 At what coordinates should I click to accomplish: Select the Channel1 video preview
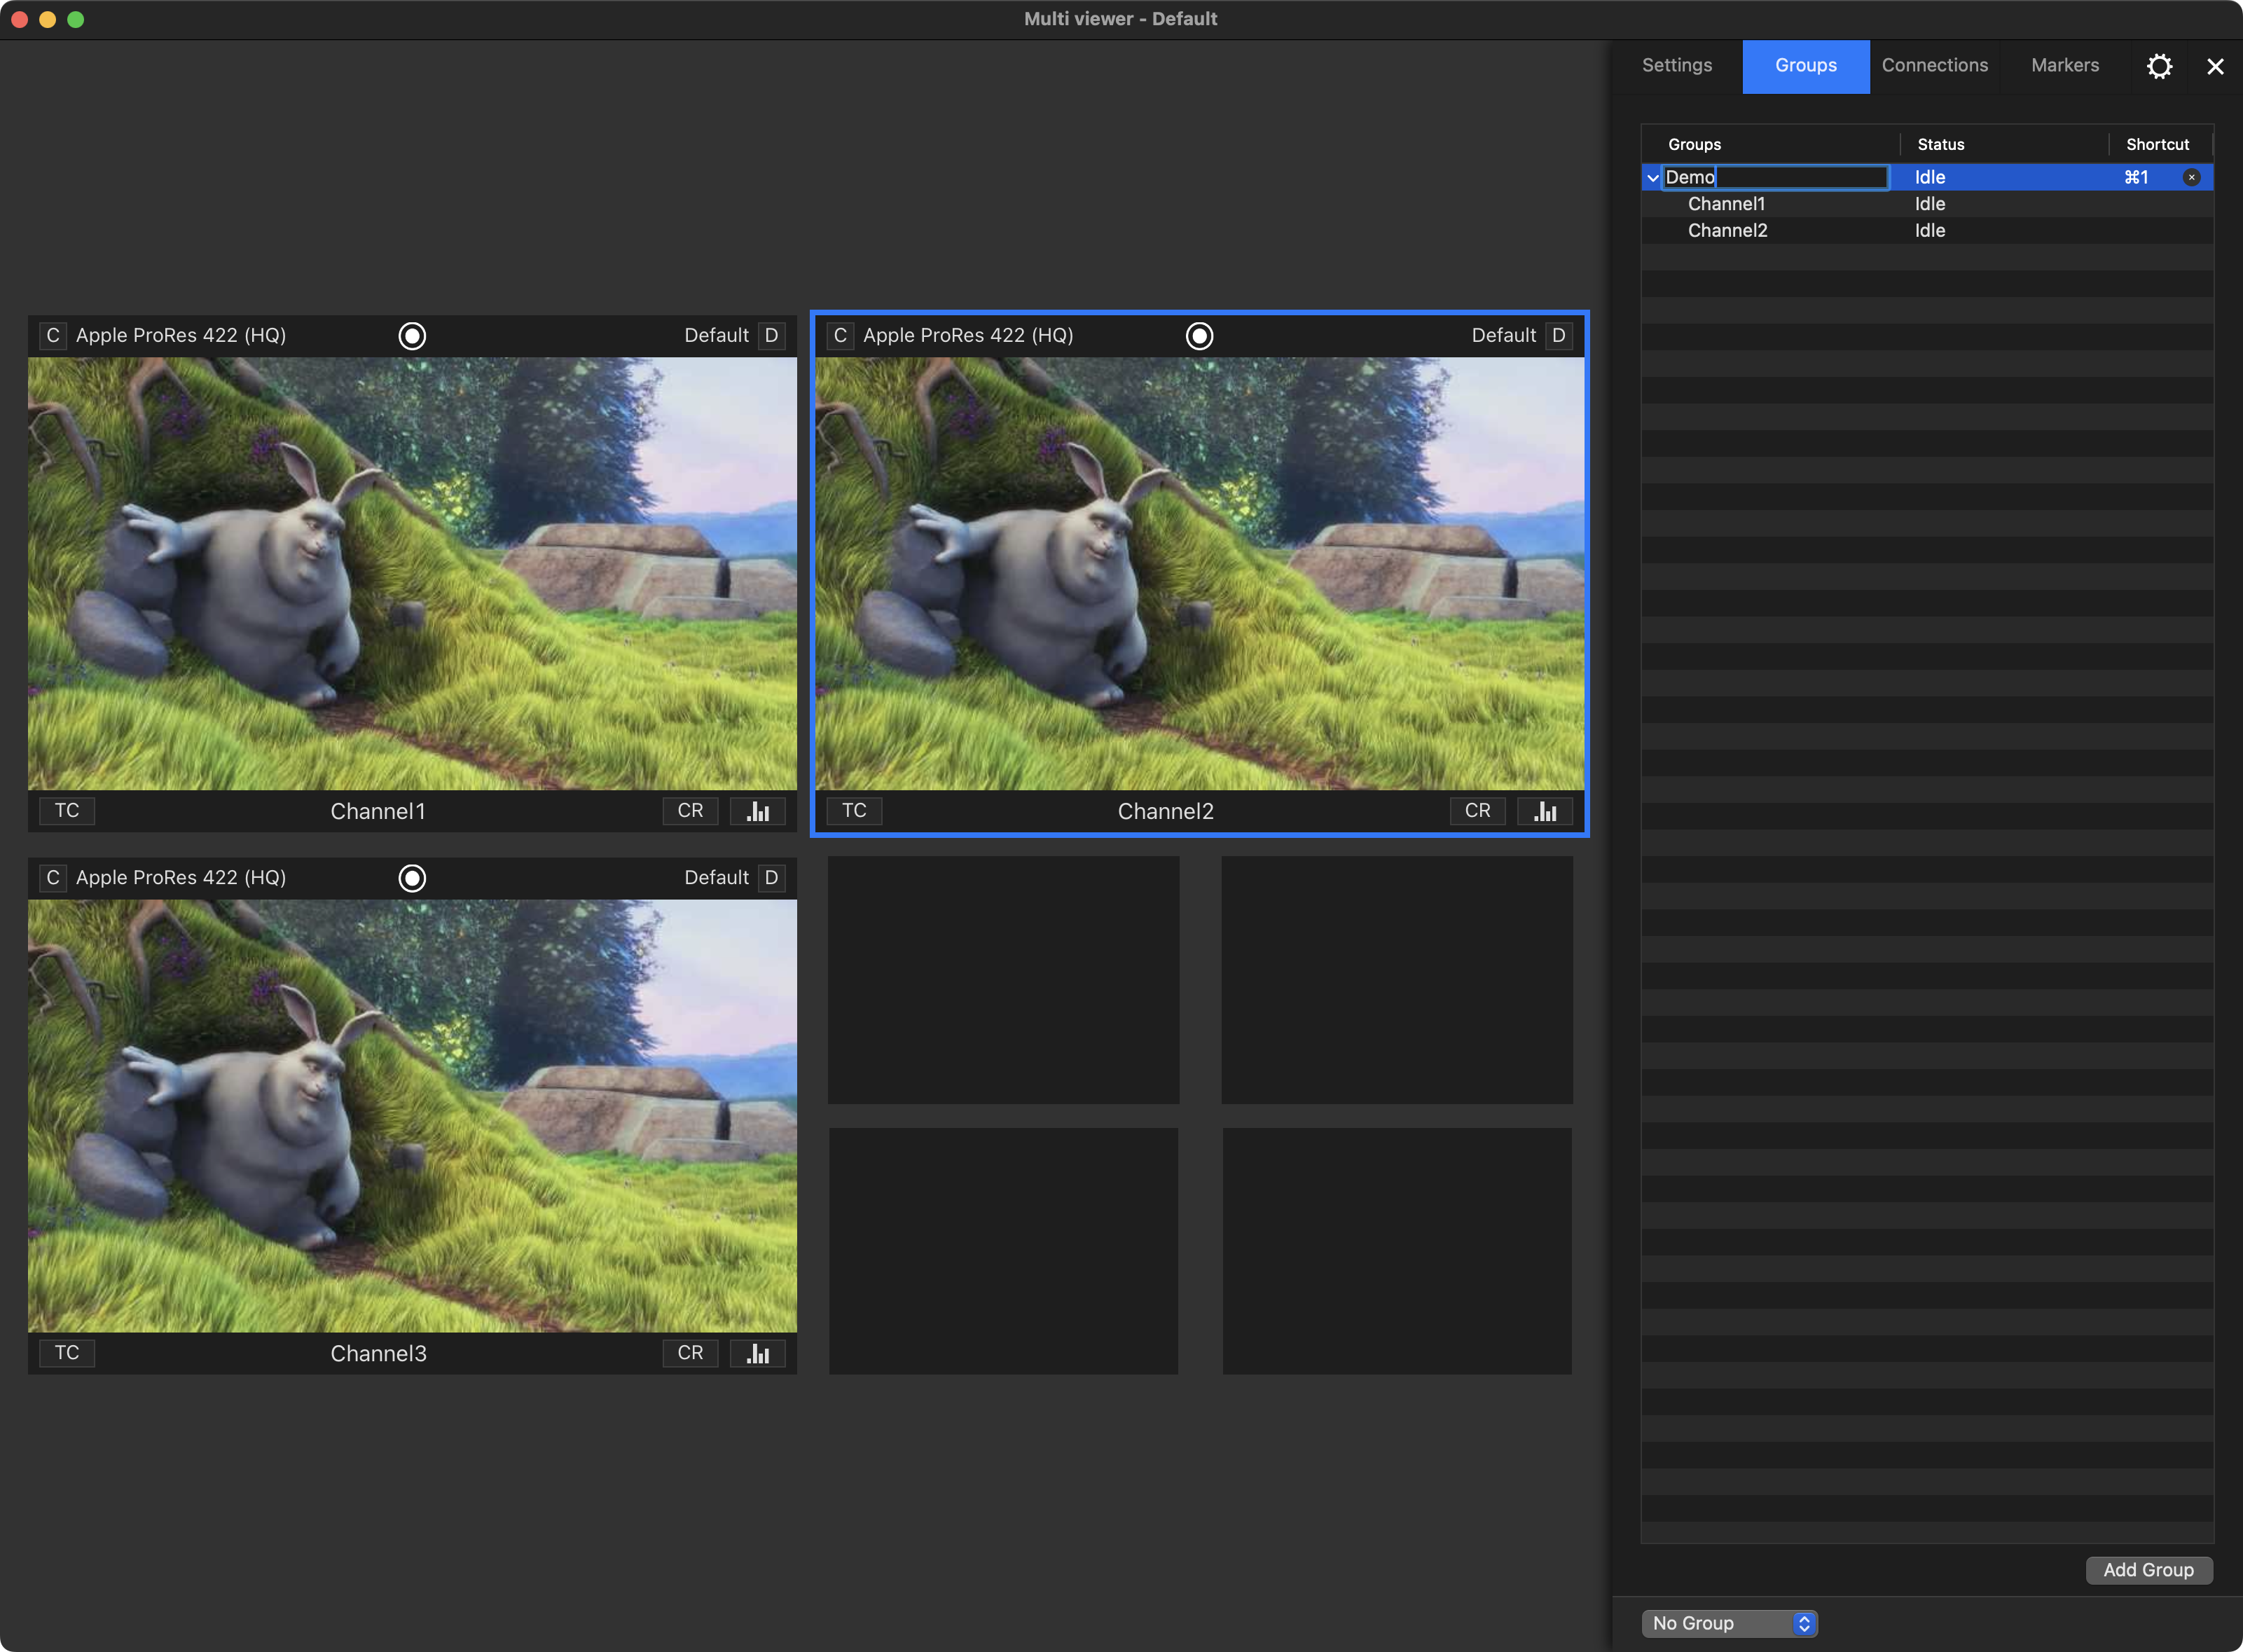coord(412,574)
